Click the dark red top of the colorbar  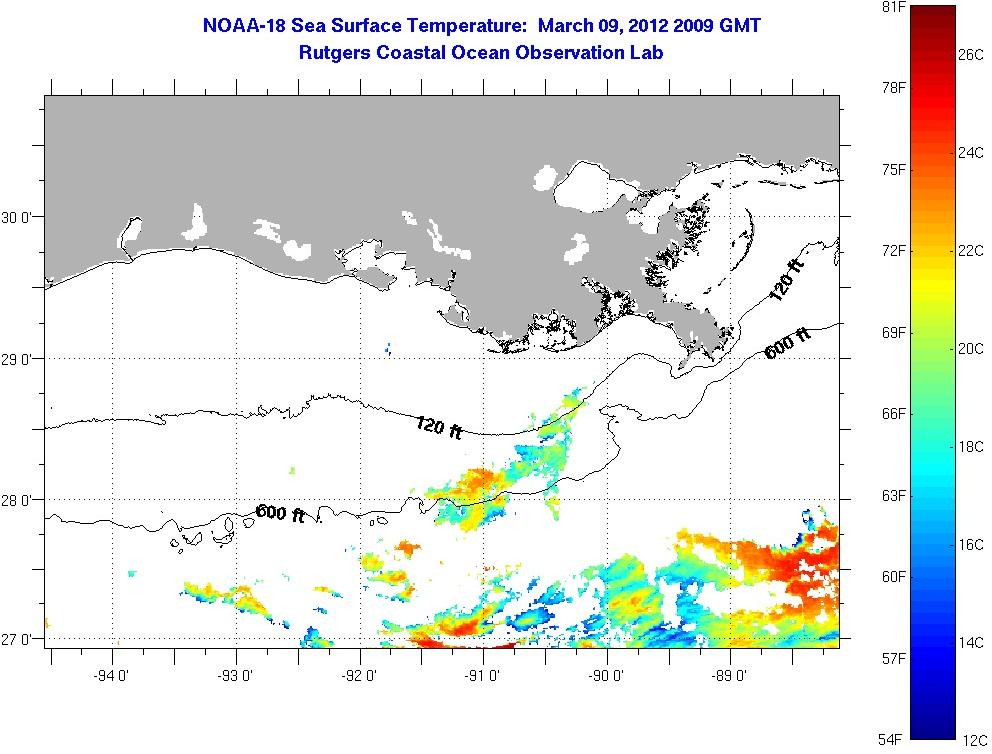[x=933, y=16]
